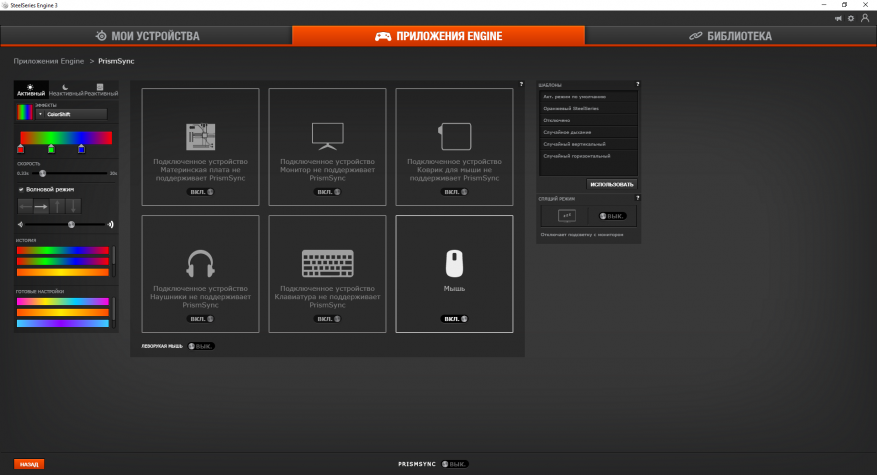Click the short-wave icon left of slider

[20, 224]
